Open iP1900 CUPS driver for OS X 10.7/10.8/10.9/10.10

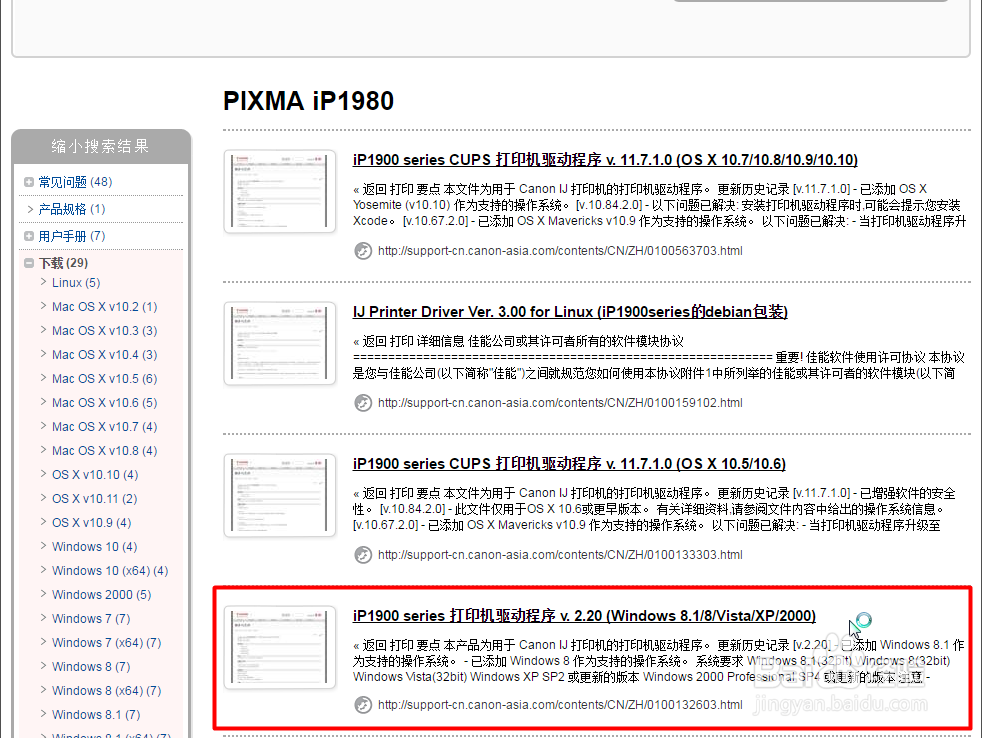coord(605,160)
